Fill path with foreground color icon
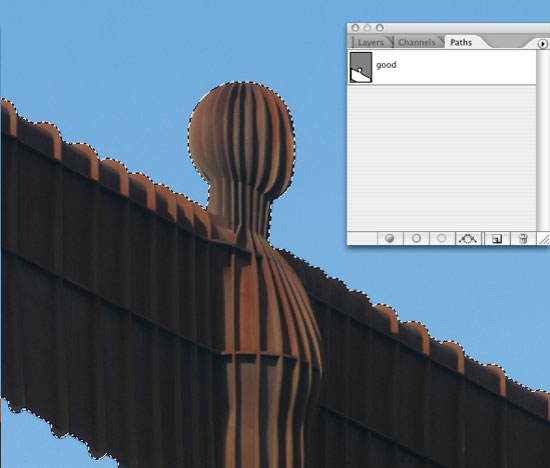This screenshot has width=550, height=468. click(389, 239)
